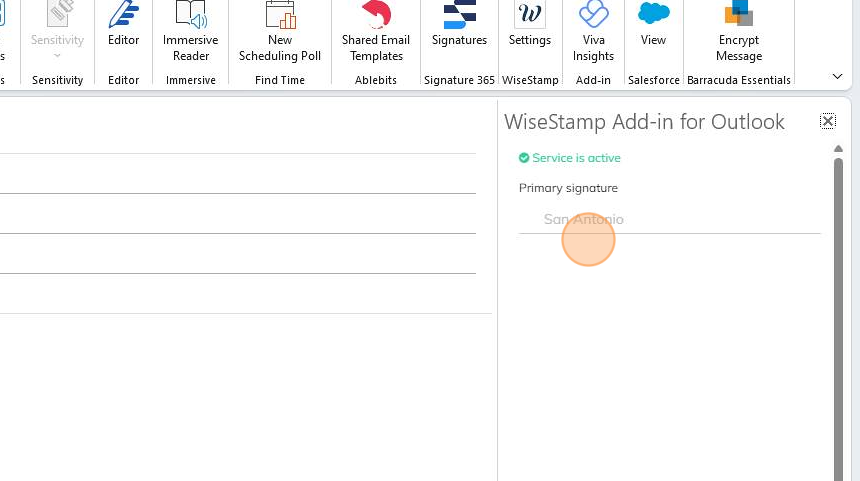
Task: Open the Sensitivity dropdown in the ribbon
Action: 57,31
